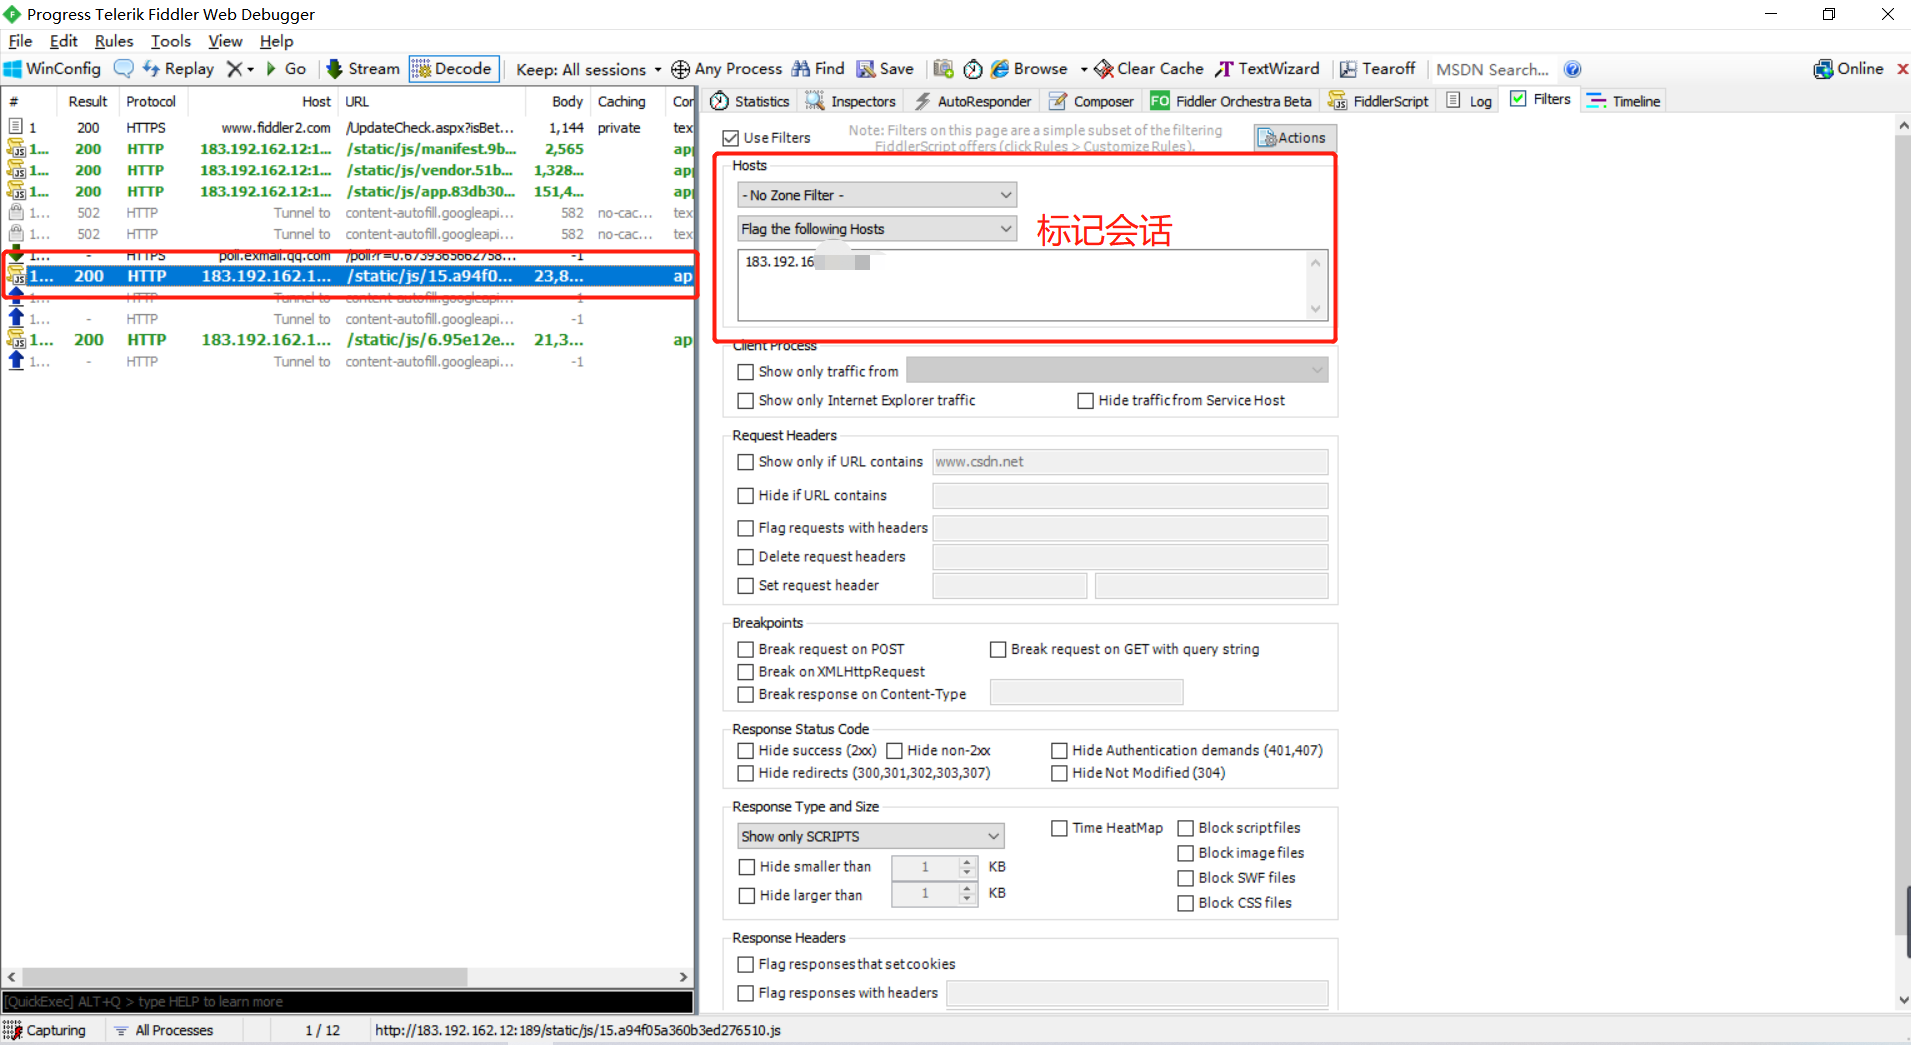Image resolution: width=1911 pixels, height=1045 pixels.
Task: Save sessions using the Save icon
Action: coord(885,68)
